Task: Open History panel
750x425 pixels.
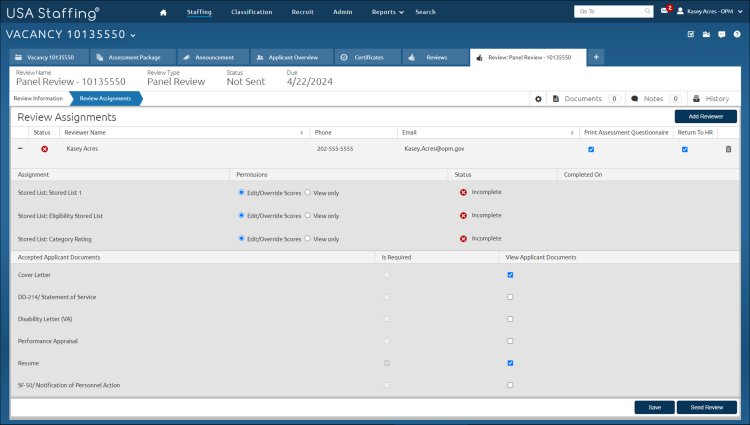Action: coord(711,99)
